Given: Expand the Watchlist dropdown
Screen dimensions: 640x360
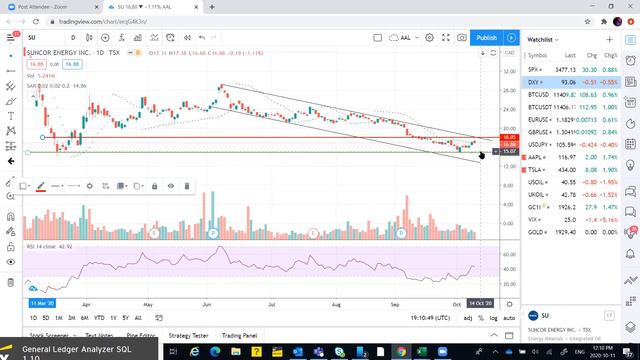Looking at the screenshot, I should coord(543,40).
